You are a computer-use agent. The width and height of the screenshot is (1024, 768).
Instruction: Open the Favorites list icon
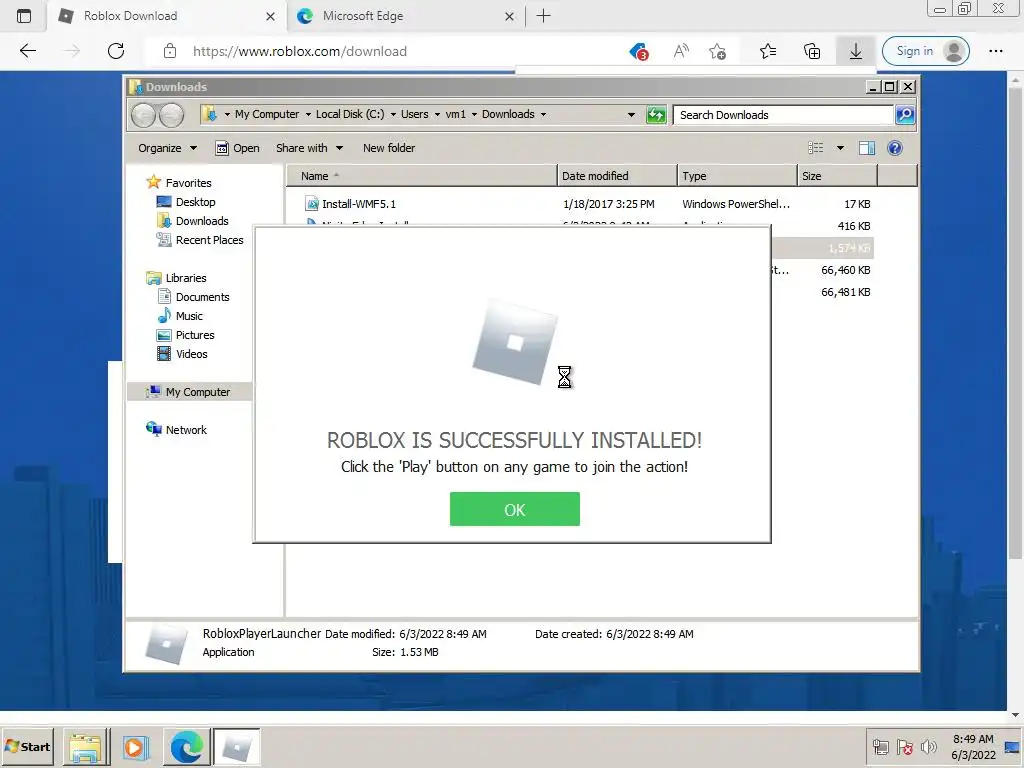[768, 51]
